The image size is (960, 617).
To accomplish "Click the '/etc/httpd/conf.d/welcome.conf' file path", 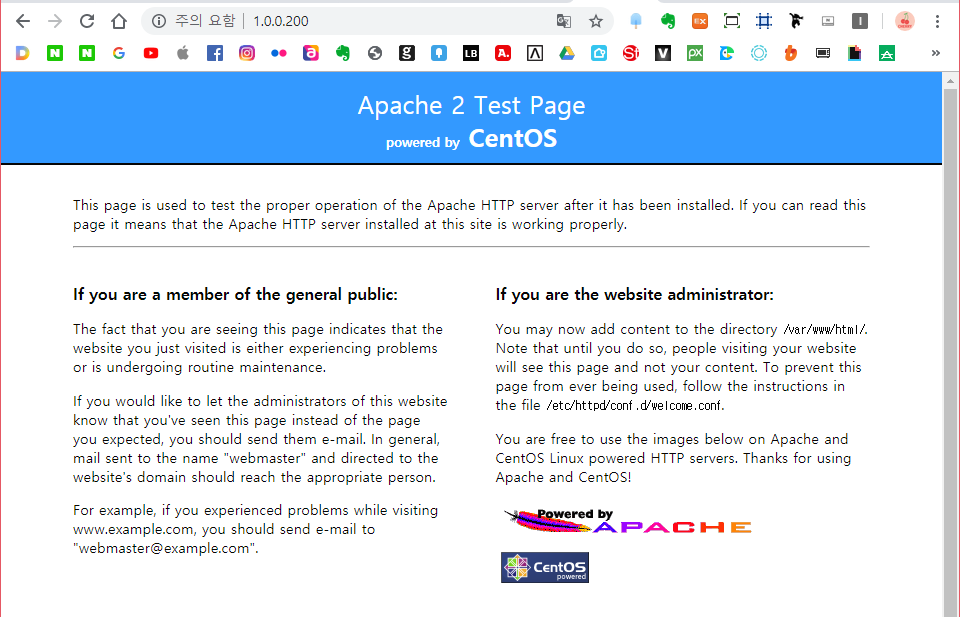I will point(634,405).
